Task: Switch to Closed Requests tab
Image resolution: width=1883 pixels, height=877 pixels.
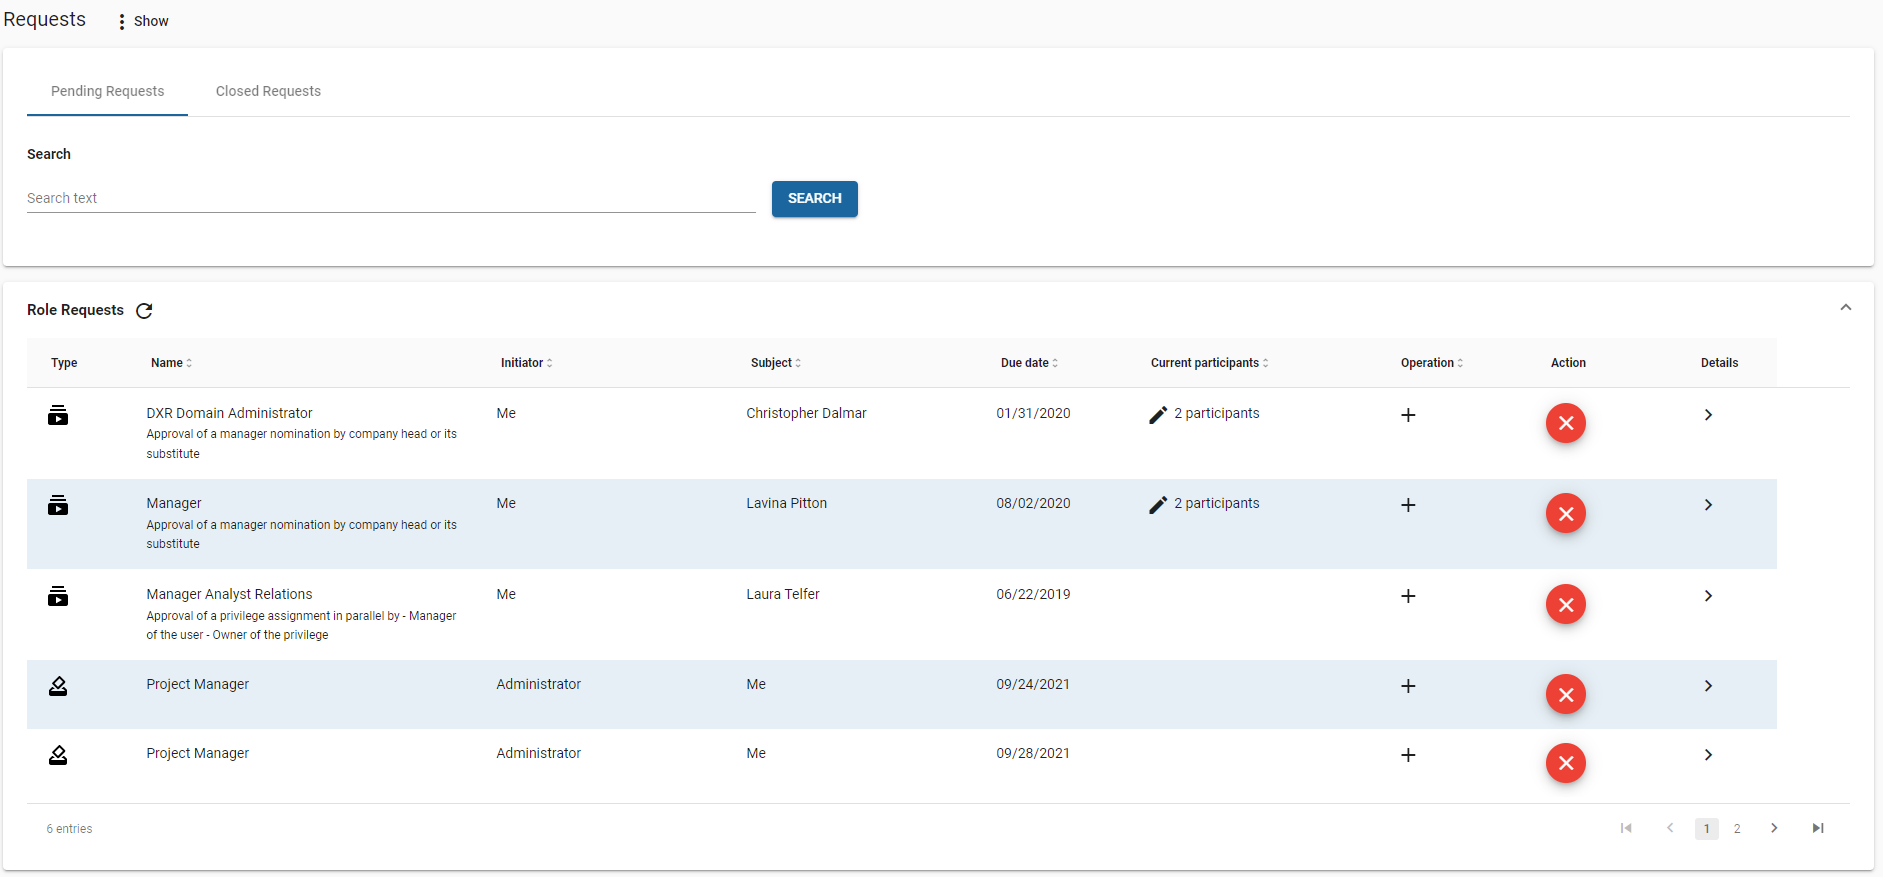Action: [x=268, y=91]
